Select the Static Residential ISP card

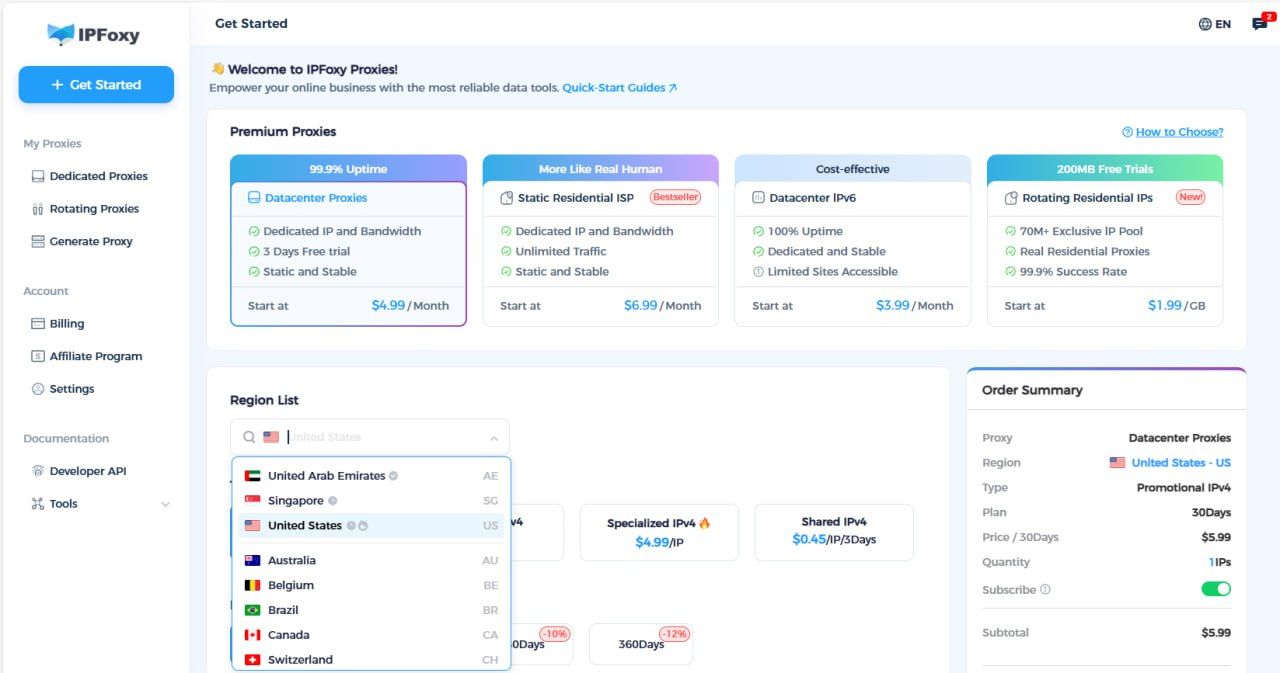(600, 240)
